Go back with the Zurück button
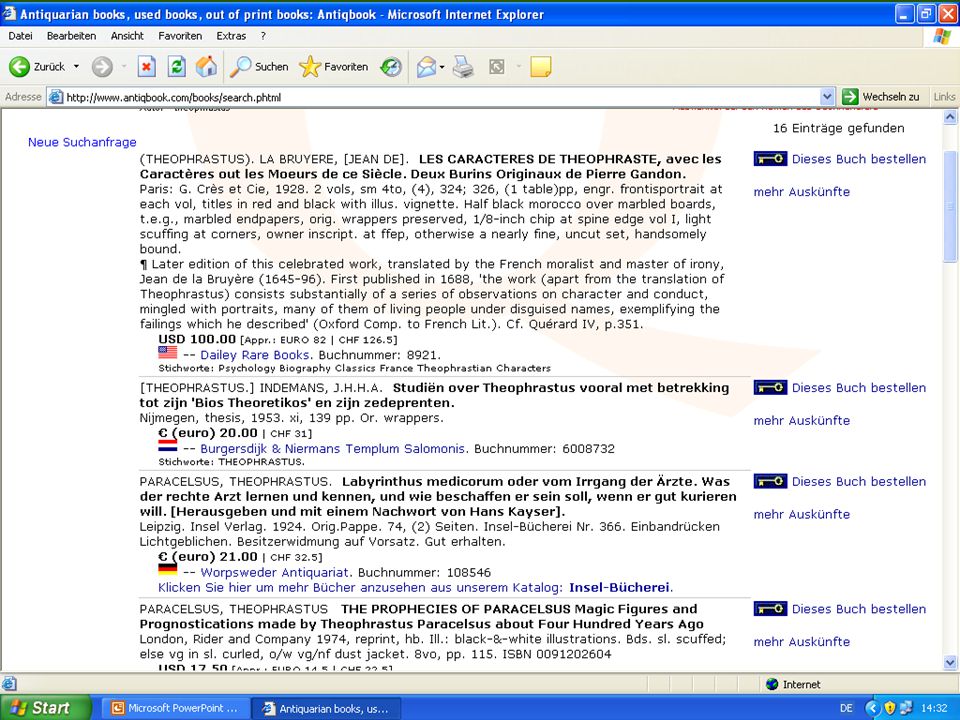Viewport: 960px width, 720px height. [x=37, y=67]
